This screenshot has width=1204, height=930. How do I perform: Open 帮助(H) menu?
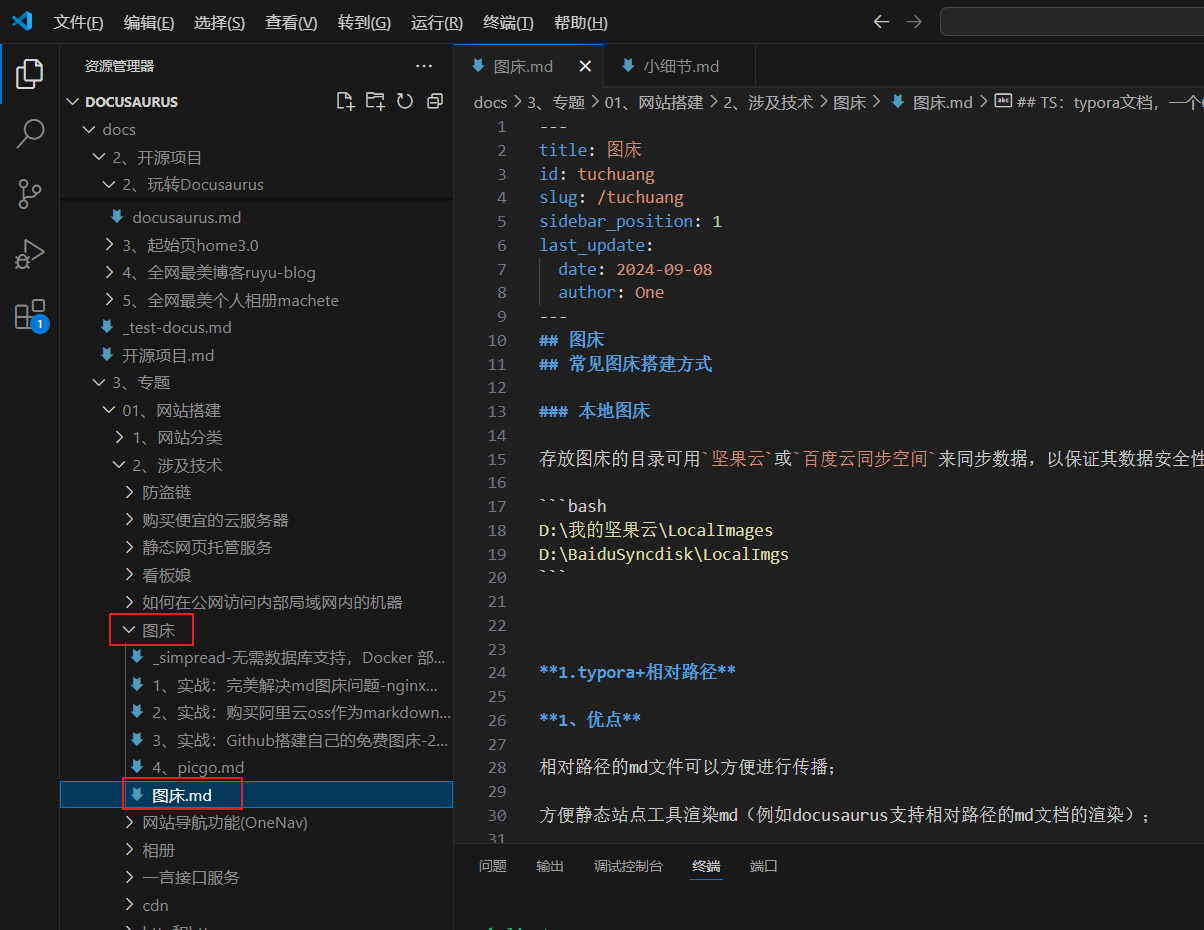click(580, 22)
